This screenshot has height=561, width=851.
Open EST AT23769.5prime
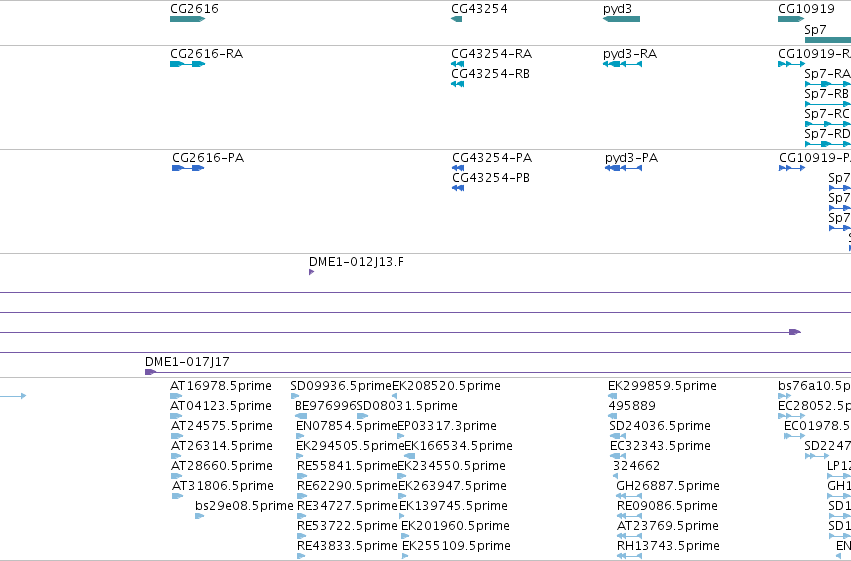tap(668, 526)
